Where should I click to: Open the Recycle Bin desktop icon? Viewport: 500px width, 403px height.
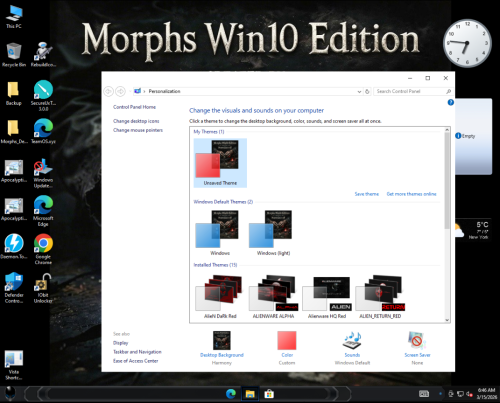click(x=14, y=55)
